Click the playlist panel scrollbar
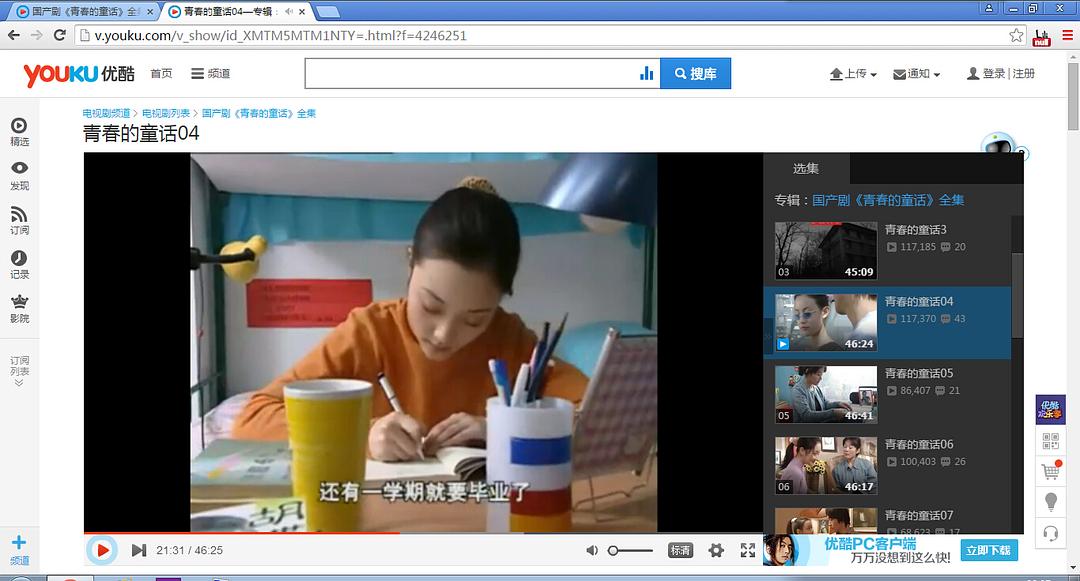The image size is (1080, 581). pyautogui.click(x=1017, y=295)
